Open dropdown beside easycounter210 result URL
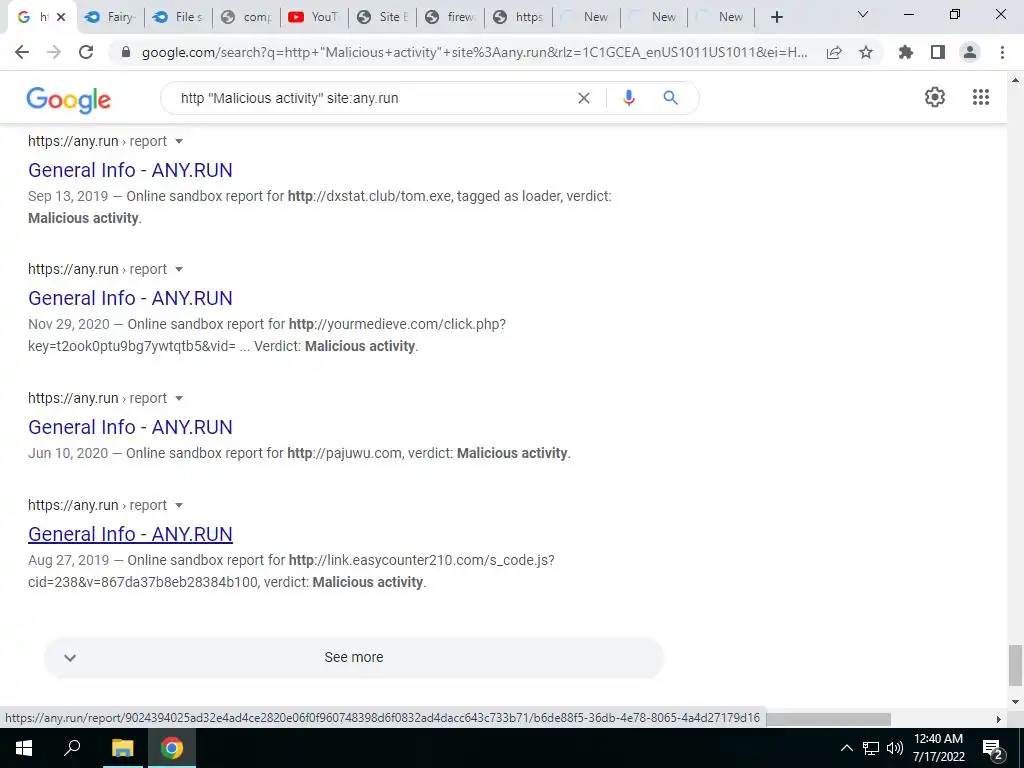This screenshot has height=768, width=1024. point(179,505)
